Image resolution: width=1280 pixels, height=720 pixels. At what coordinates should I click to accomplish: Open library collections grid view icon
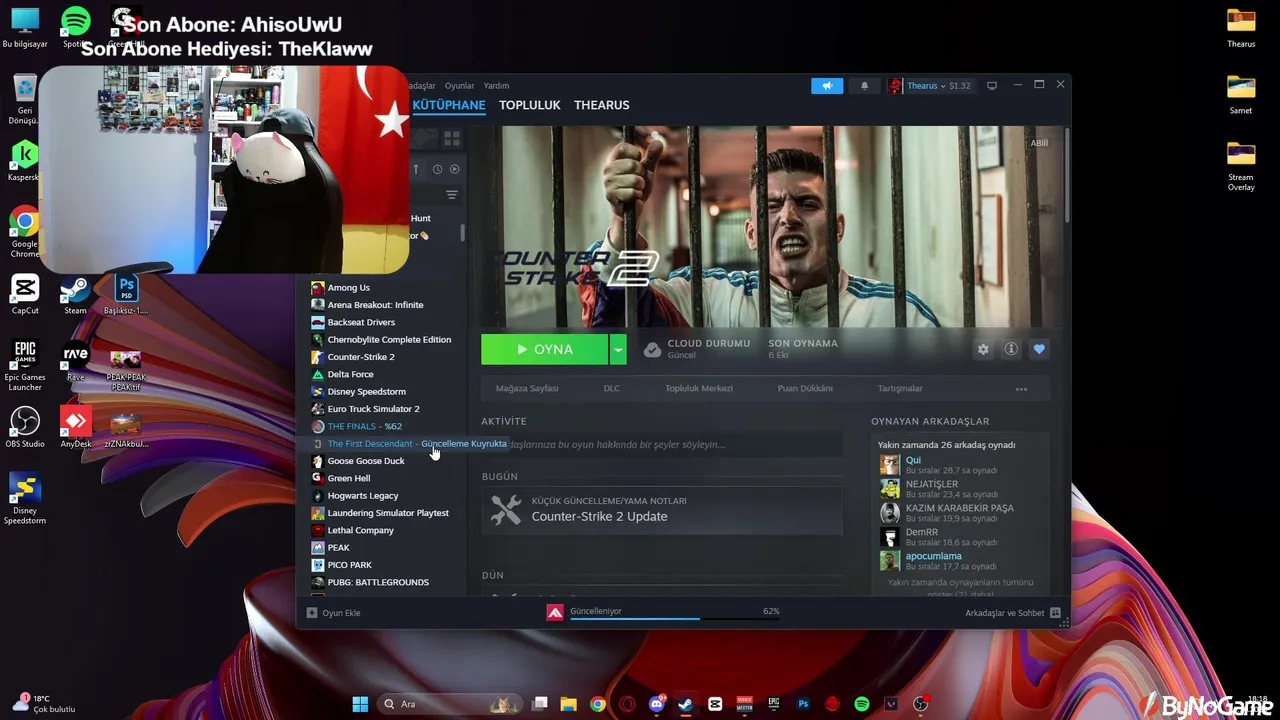[452, 138]
